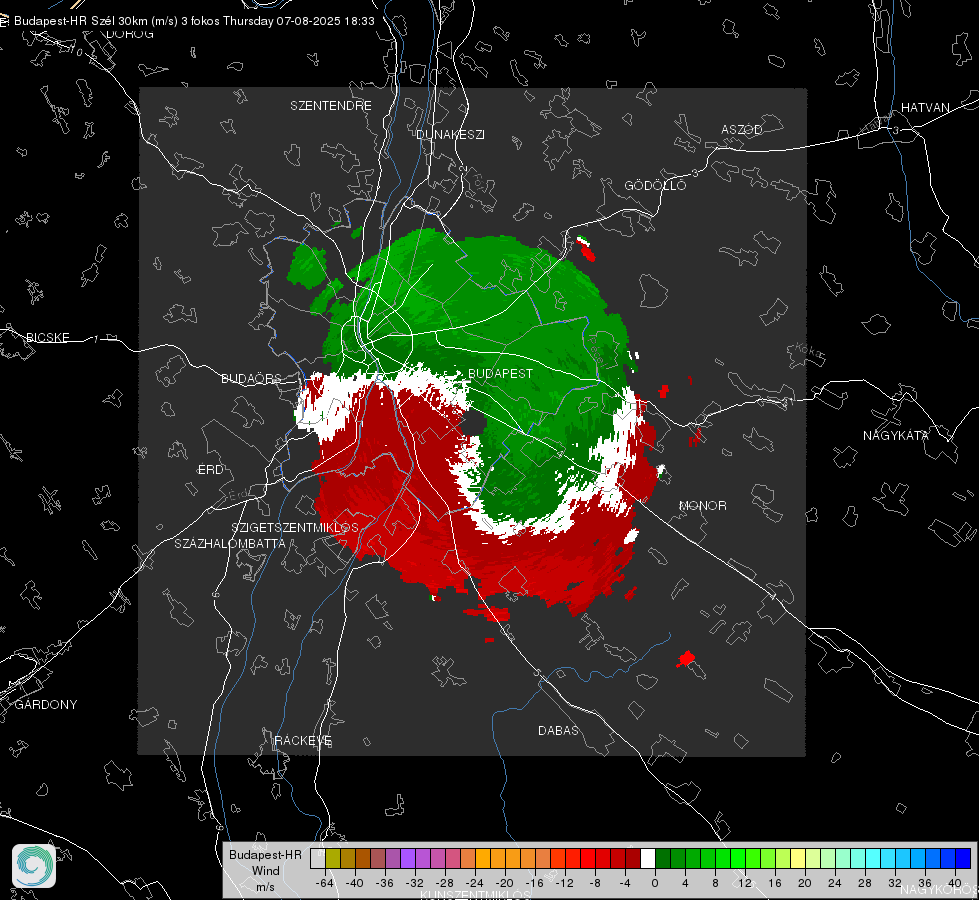Screen dimensions: 979x900
Task: Click the -64 value on the legend scale
Action: (325, 883)
